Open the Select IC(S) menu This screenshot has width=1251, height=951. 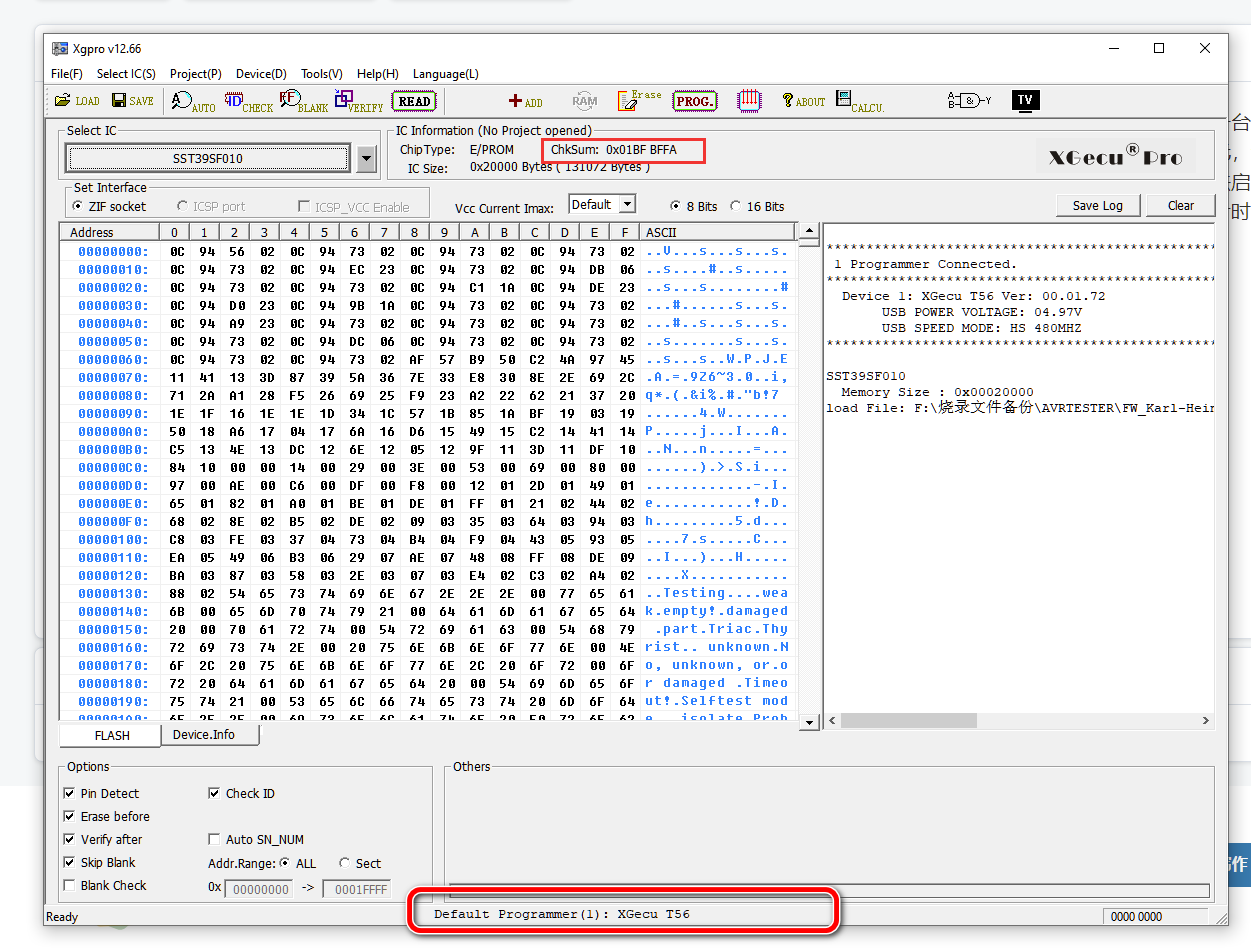[126, 74]
